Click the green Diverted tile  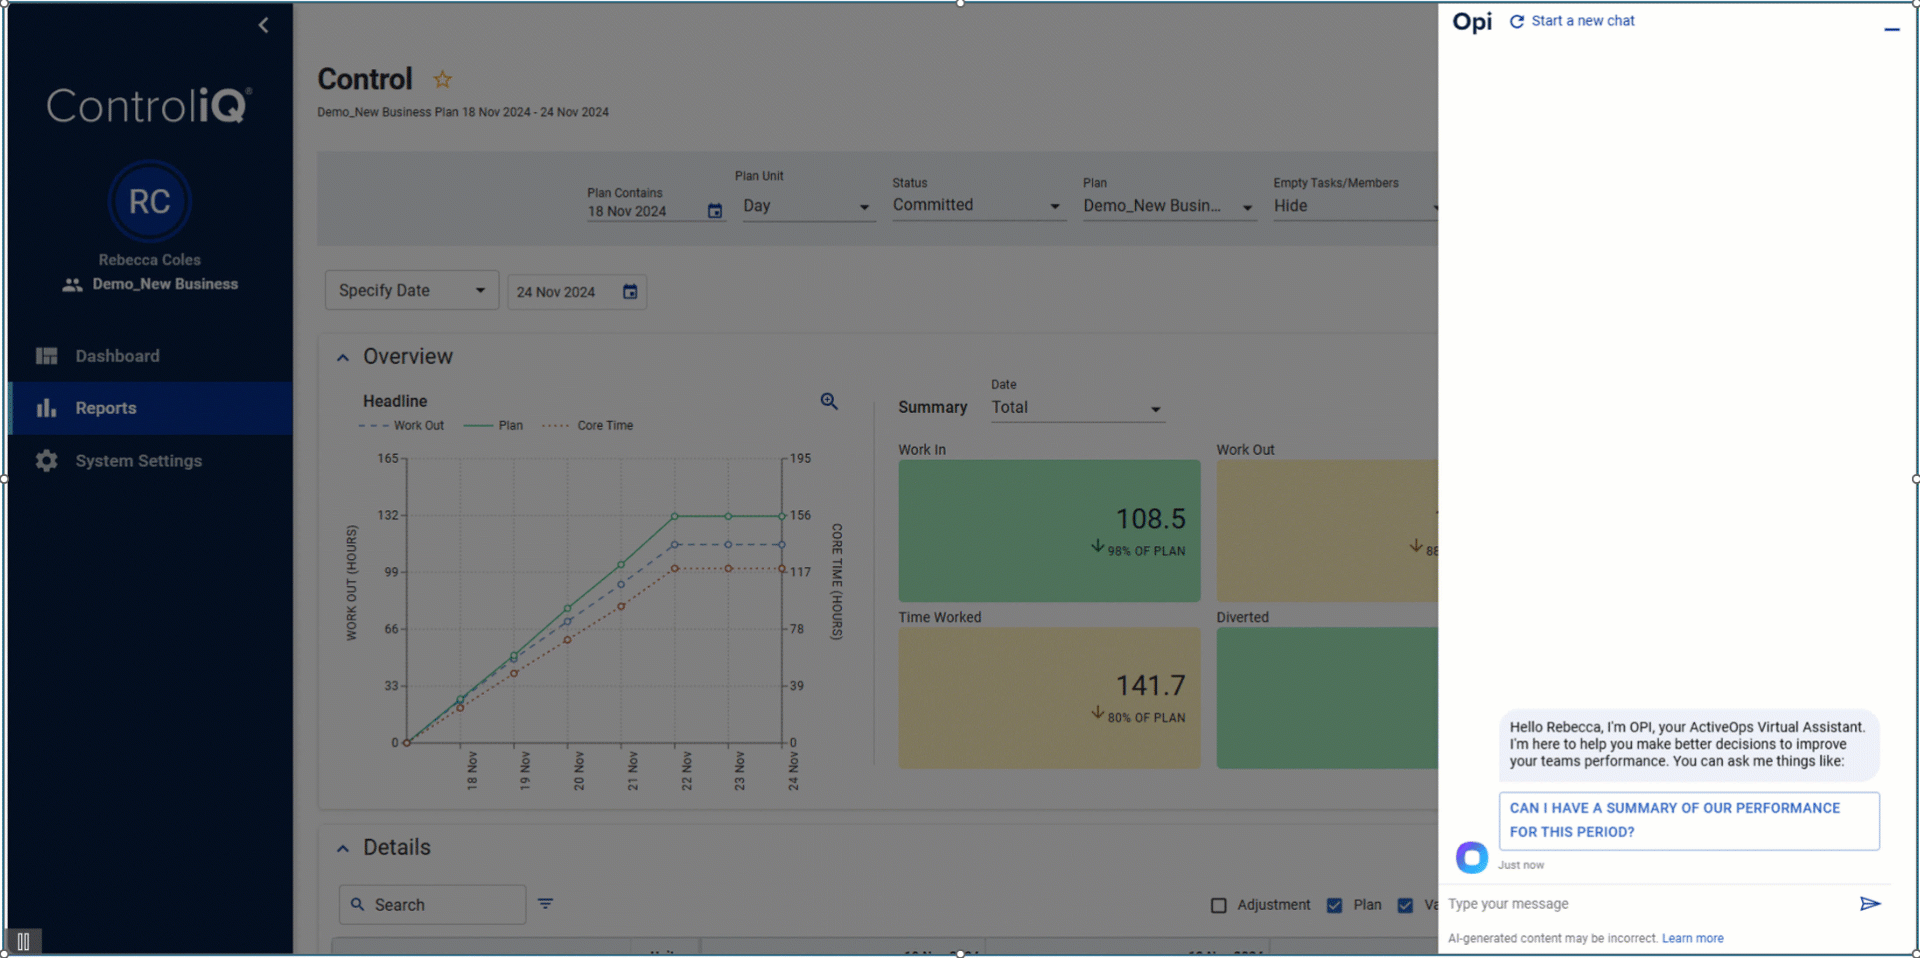point(1327,698)
